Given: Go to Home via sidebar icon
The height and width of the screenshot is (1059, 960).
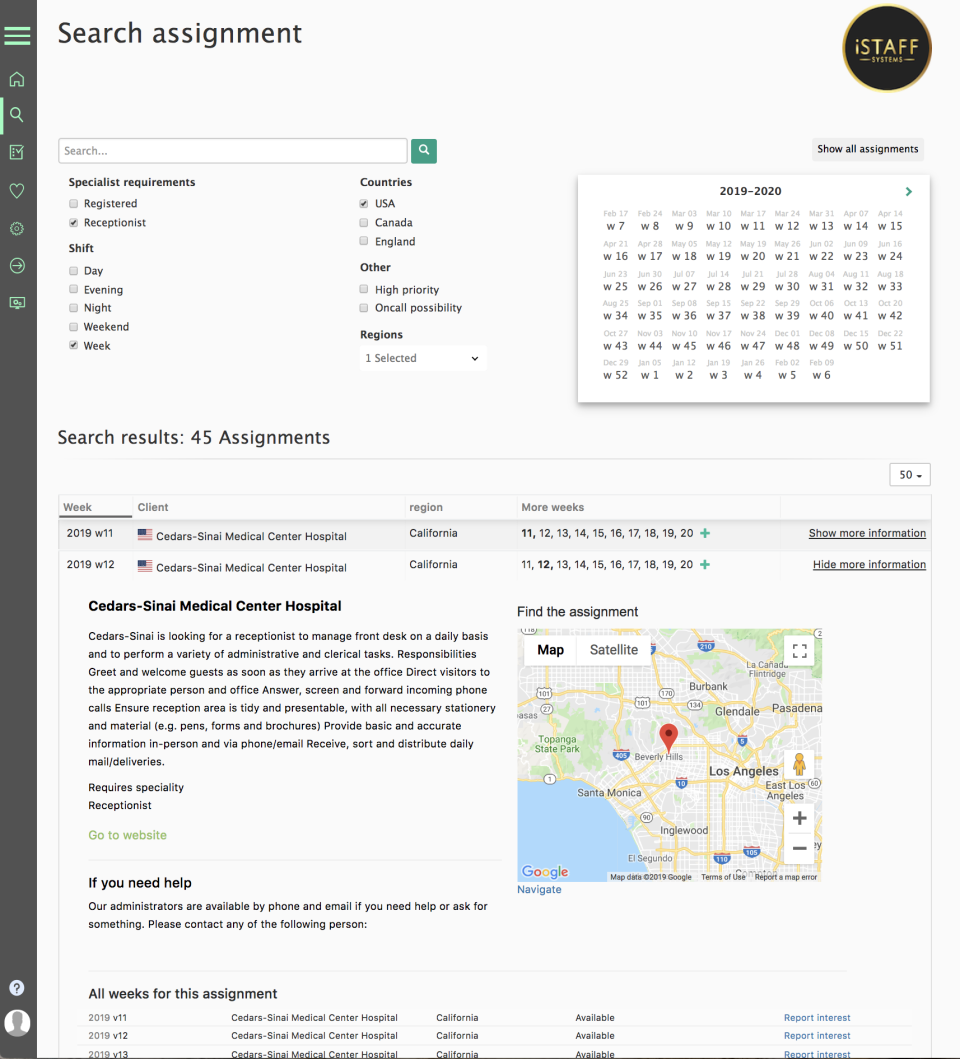Looking at the screenshot, I should click(x=17, y=79).
